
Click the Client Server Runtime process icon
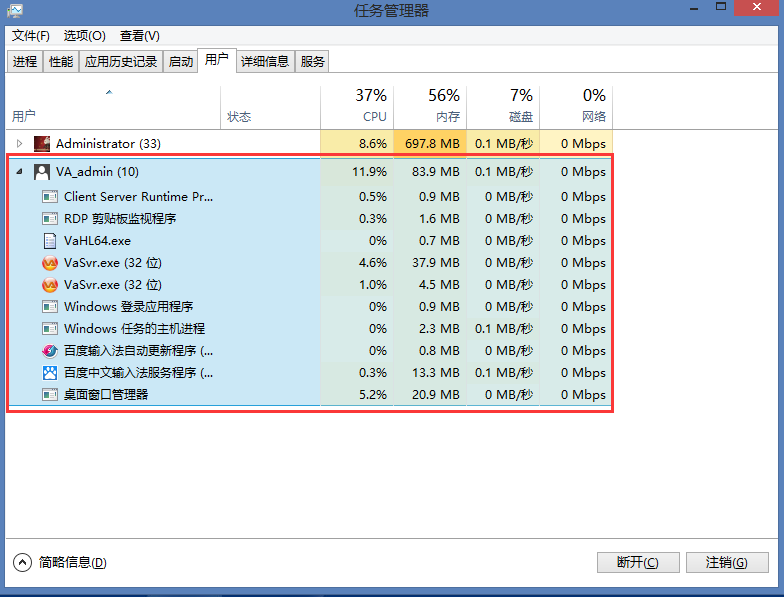[50, 197]
